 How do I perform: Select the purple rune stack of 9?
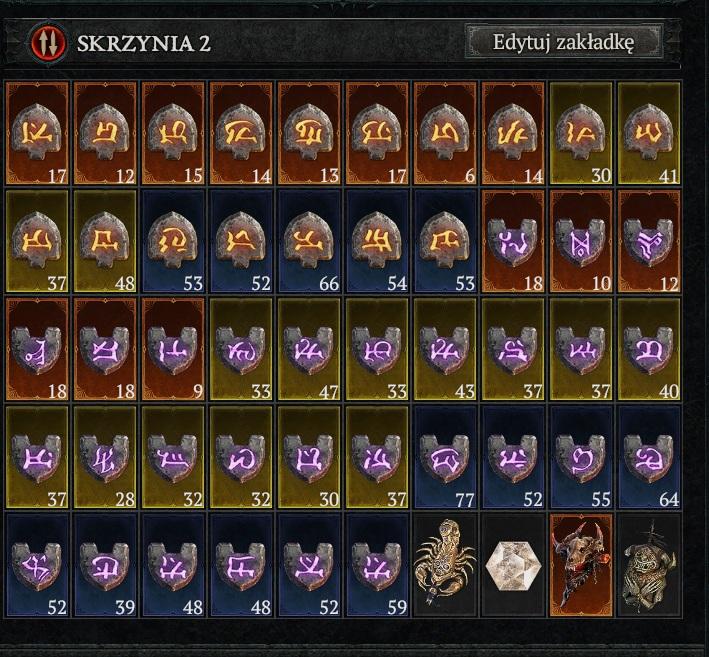click(173, 349)
